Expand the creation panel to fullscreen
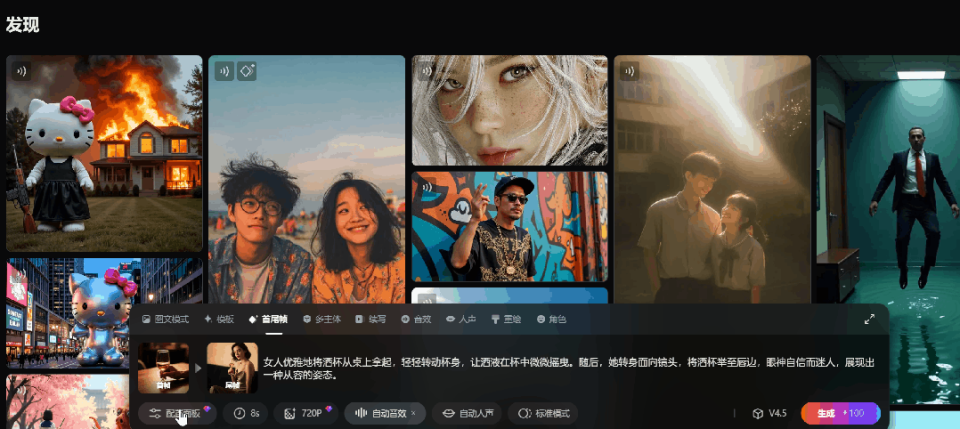The width and height of the screenshot is (960, 429). (869, 319)
